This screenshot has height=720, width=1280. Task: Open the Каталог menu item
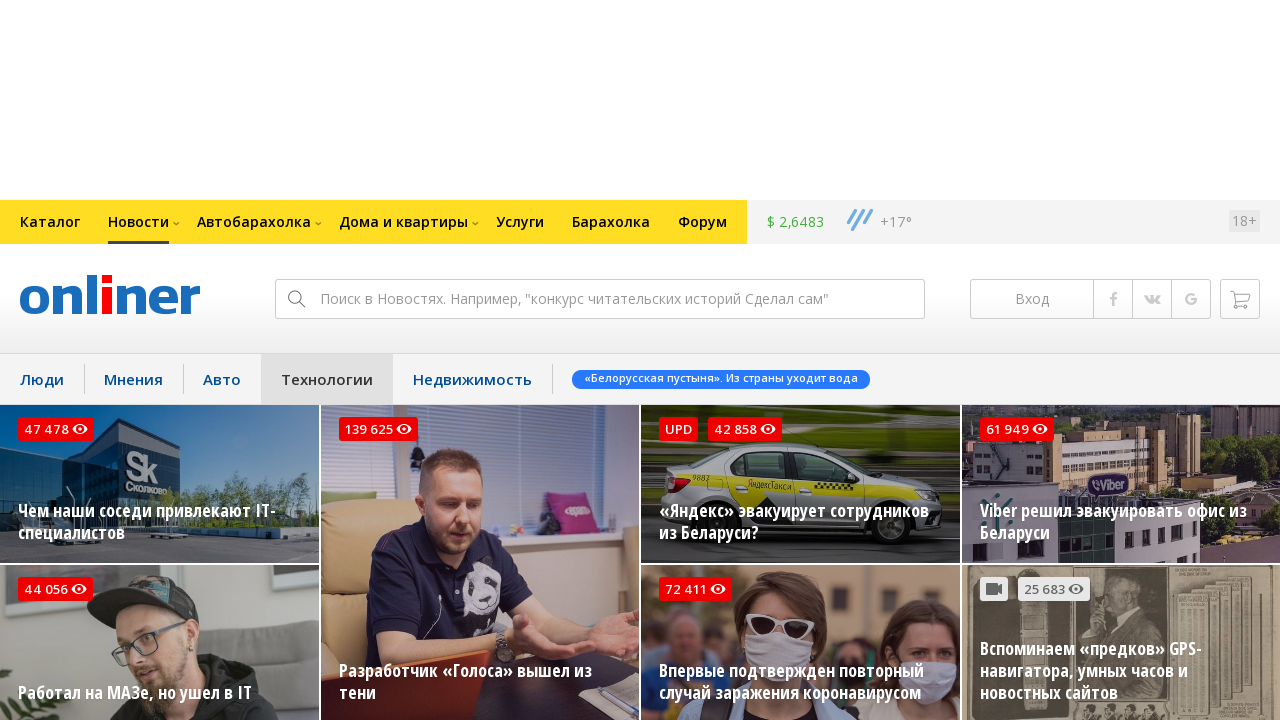pyautogui.click(x=50, y=222)
